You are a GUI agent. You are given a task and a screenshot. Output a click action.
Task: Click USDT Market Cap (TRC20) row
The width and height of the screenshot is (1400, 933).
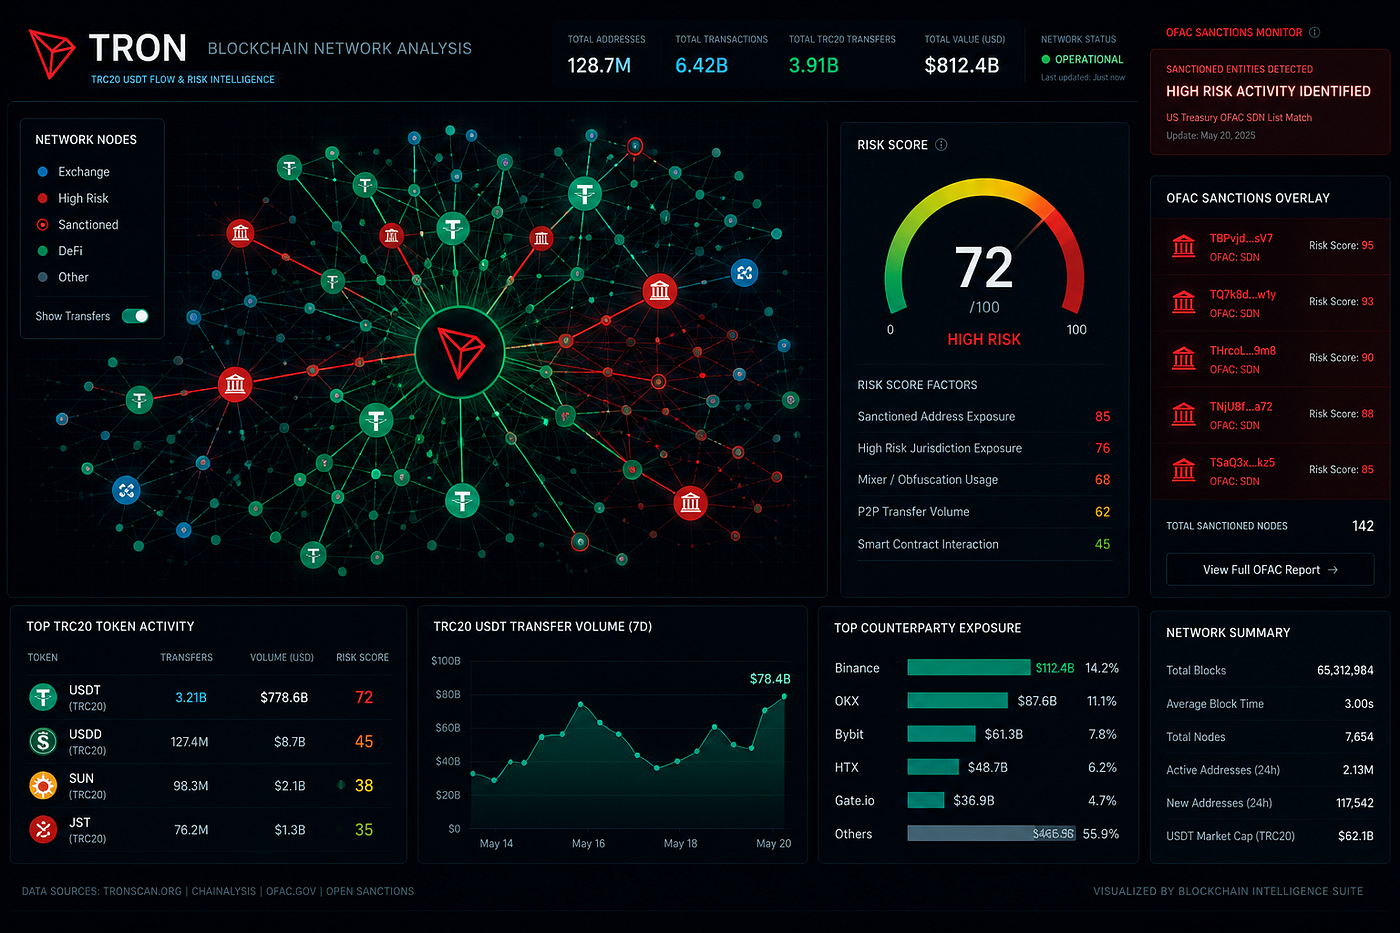click(1270, 836)
